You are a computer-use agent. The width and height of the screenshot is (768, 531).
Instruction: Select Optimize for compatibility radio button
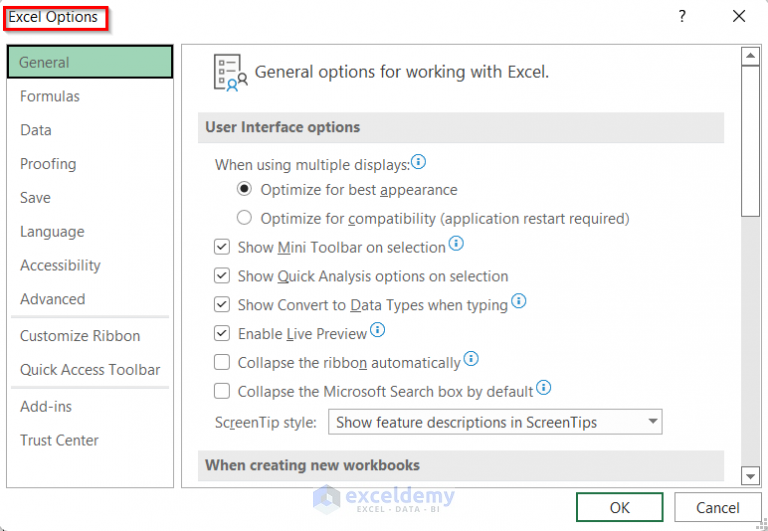click(244, 218)
